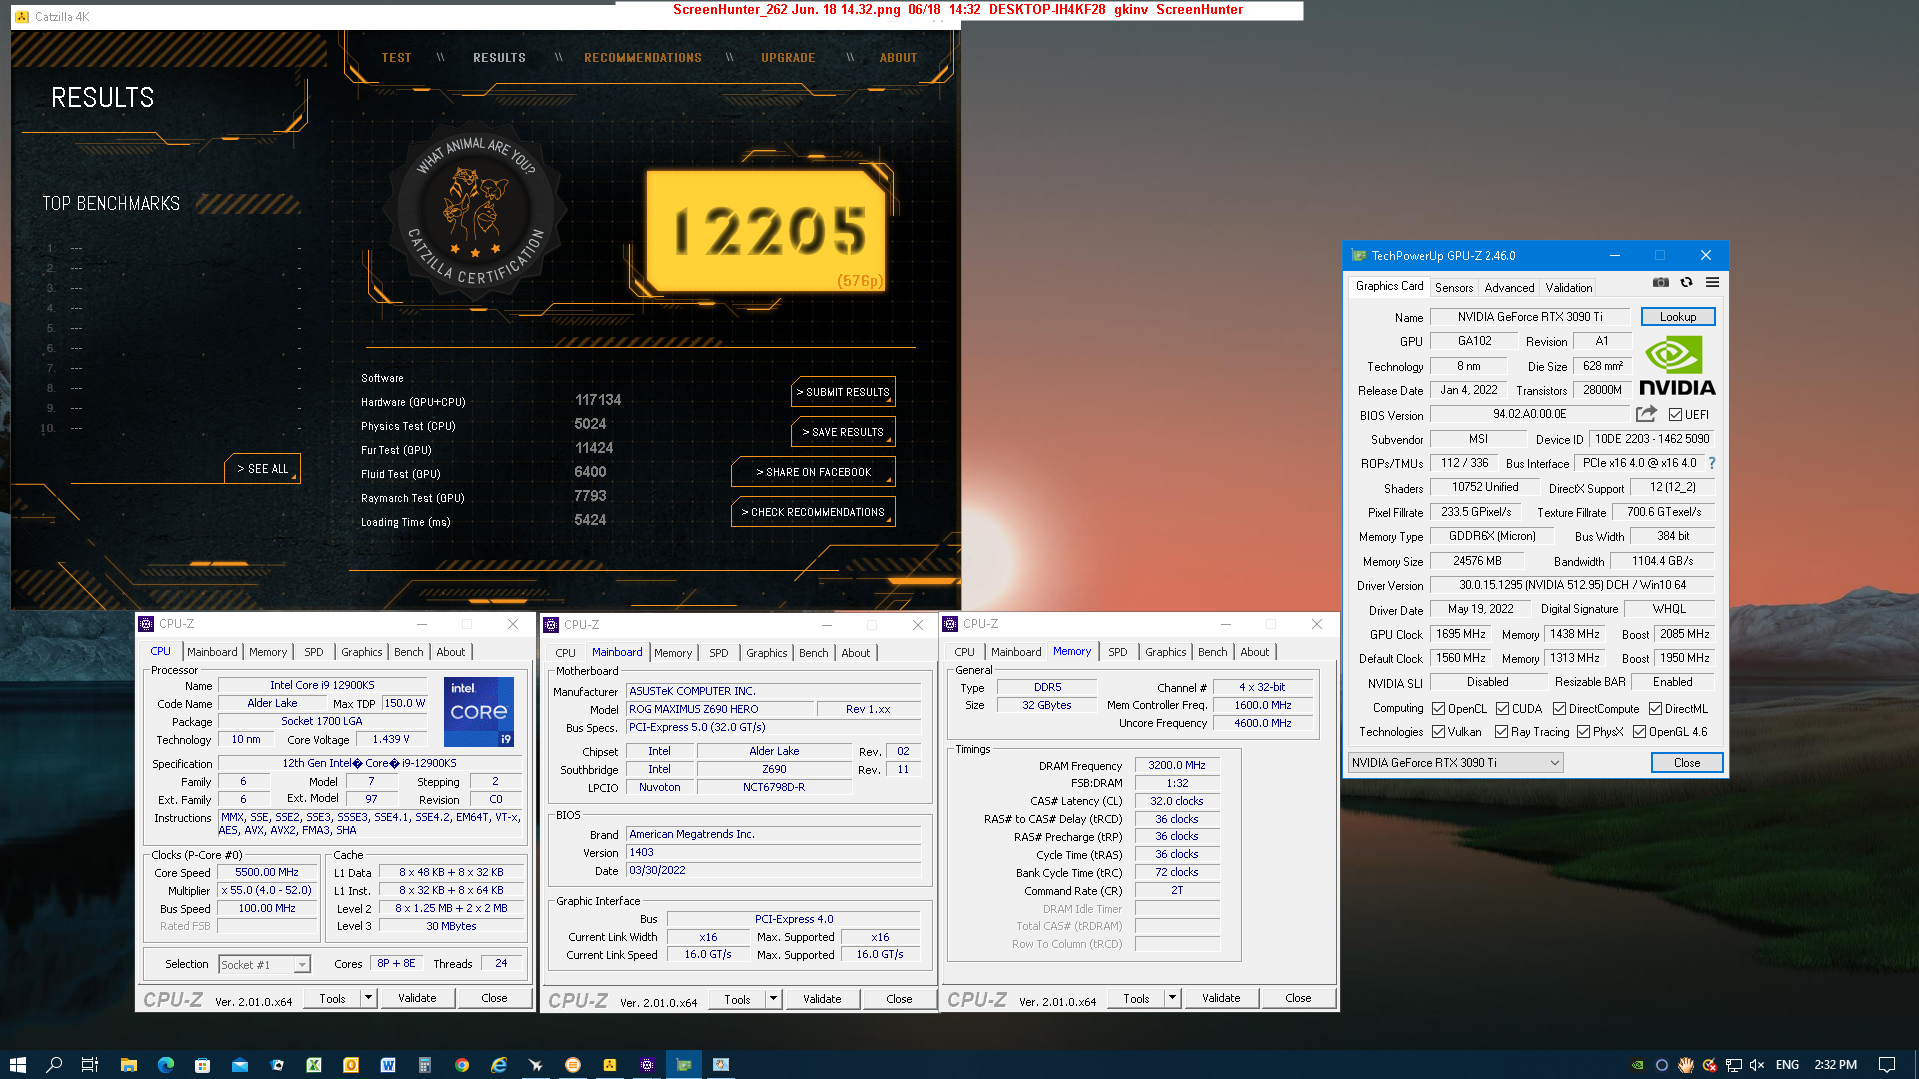
Task: Click the Save Results button
Action: tap(843, 432)
